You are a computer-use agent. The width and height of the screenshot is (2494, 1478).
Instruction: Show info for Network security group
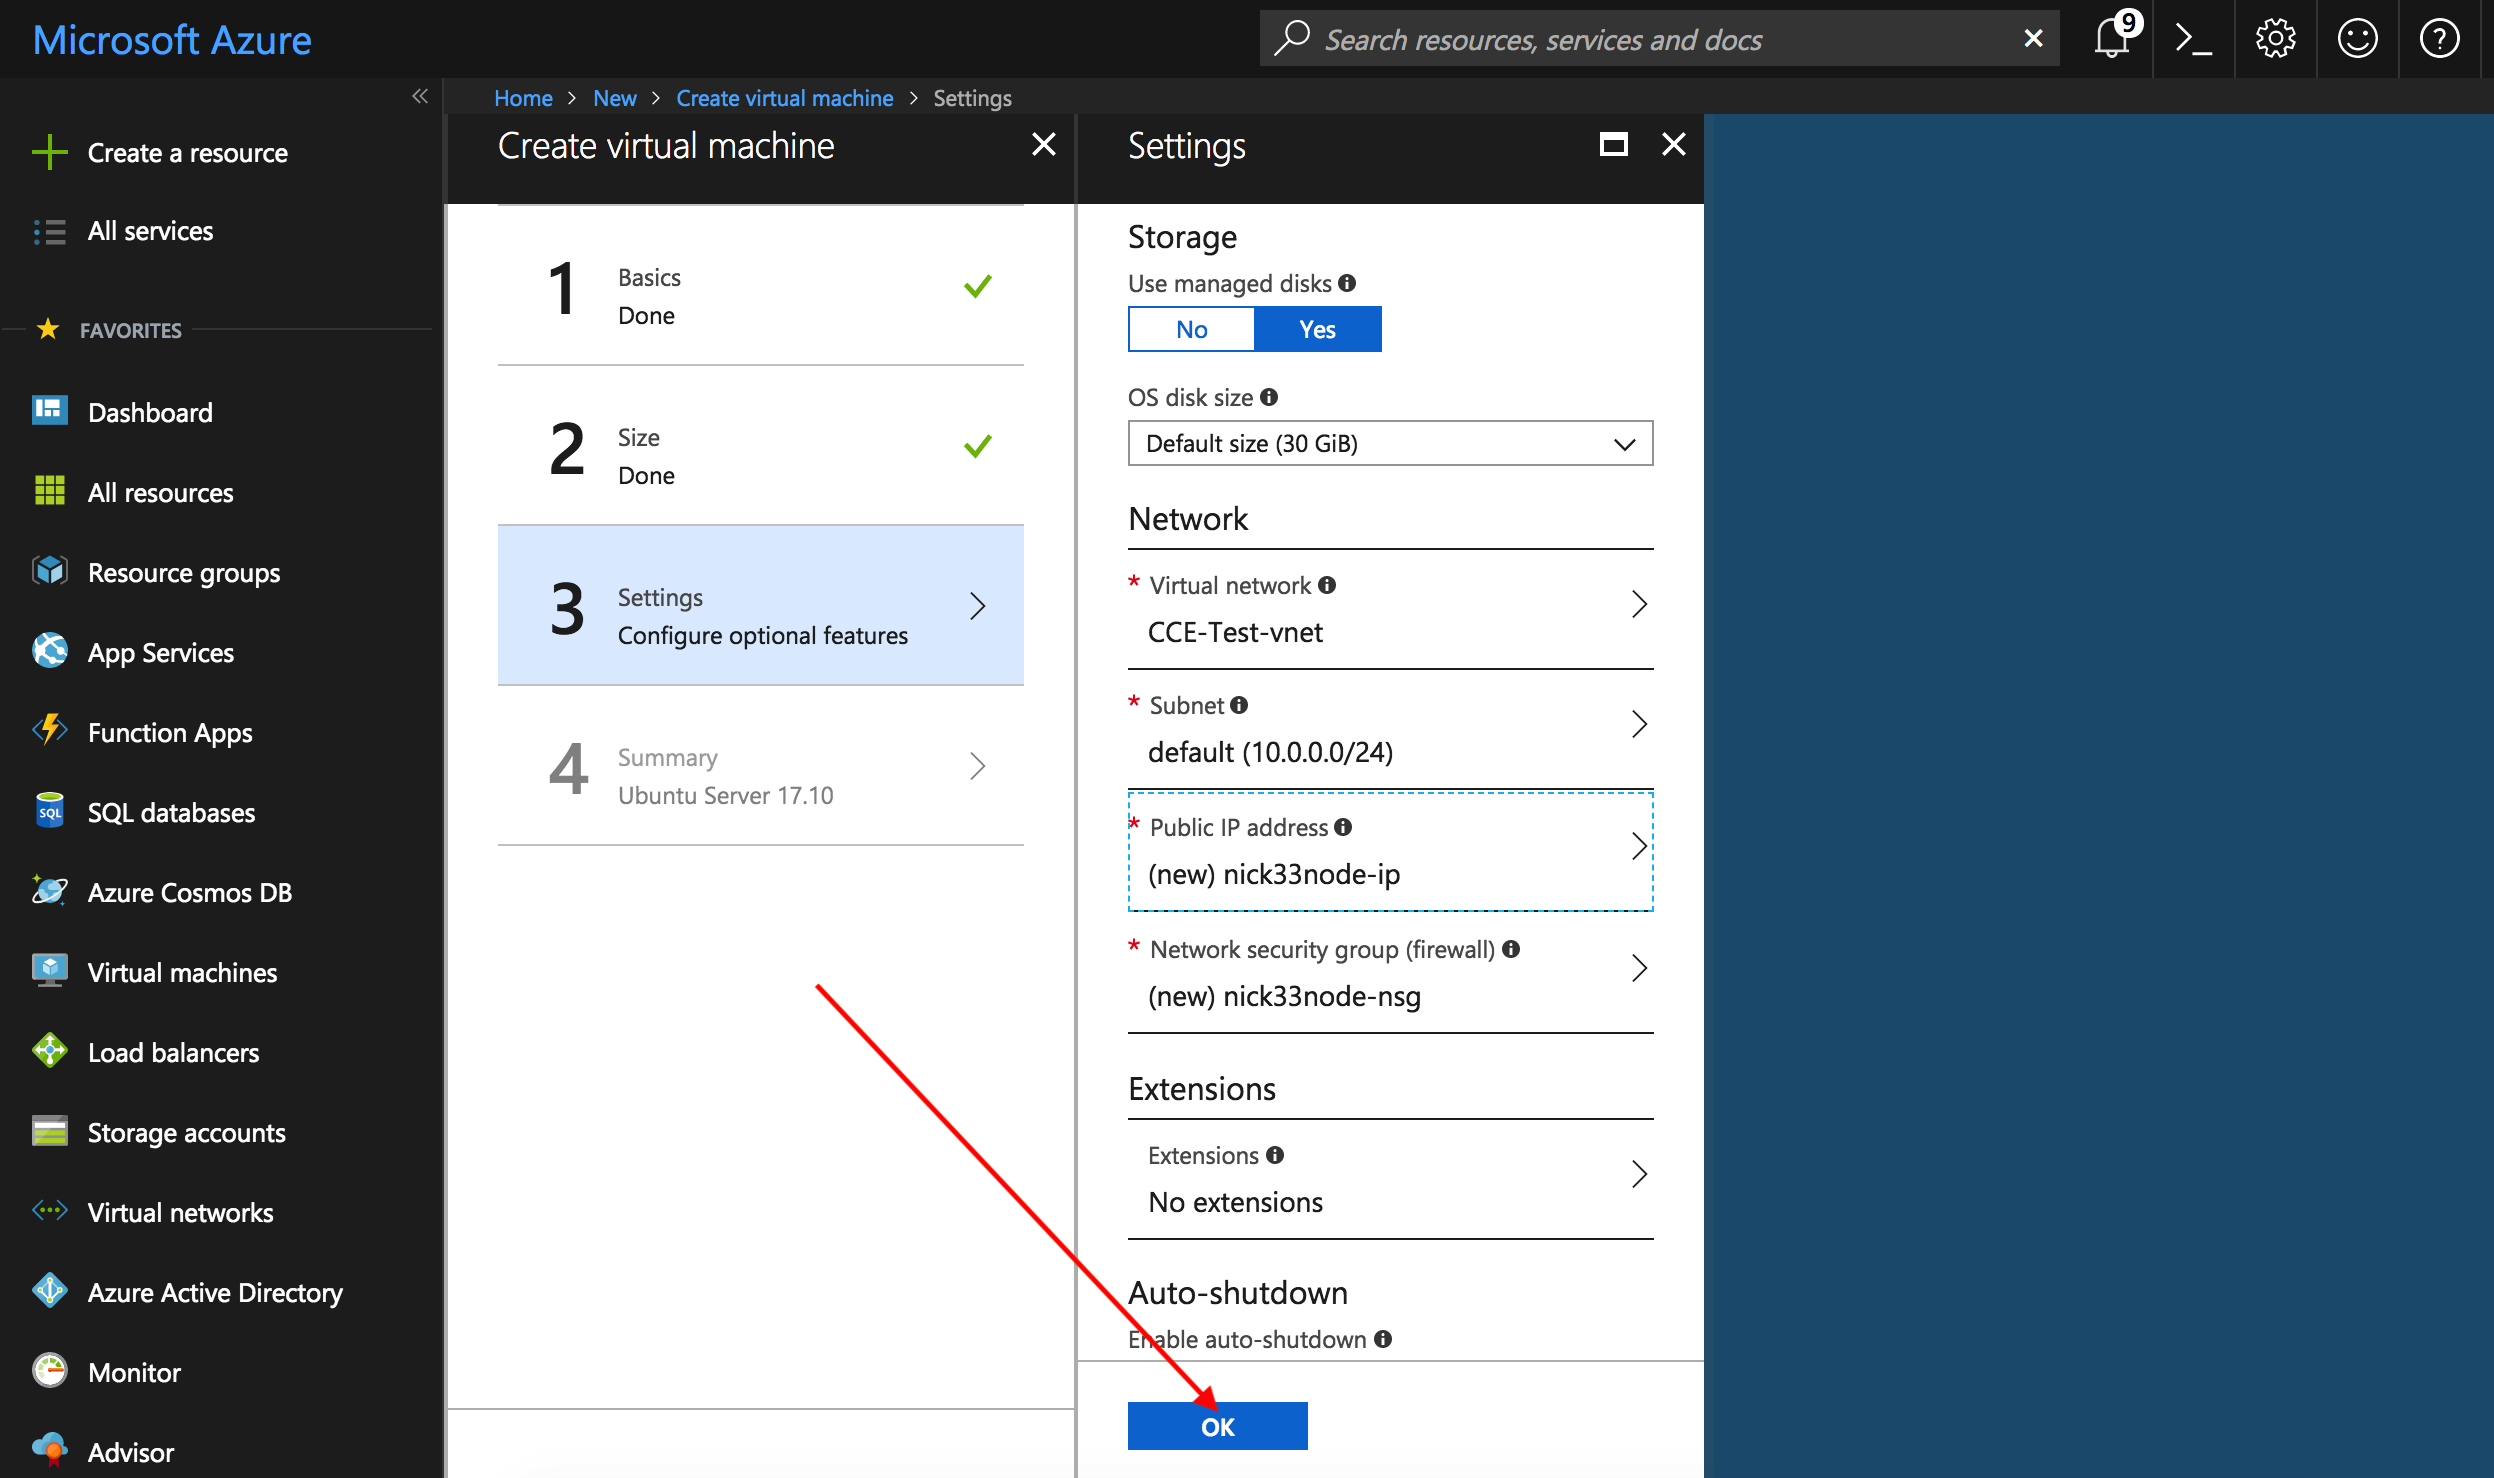pos(1511,949)
